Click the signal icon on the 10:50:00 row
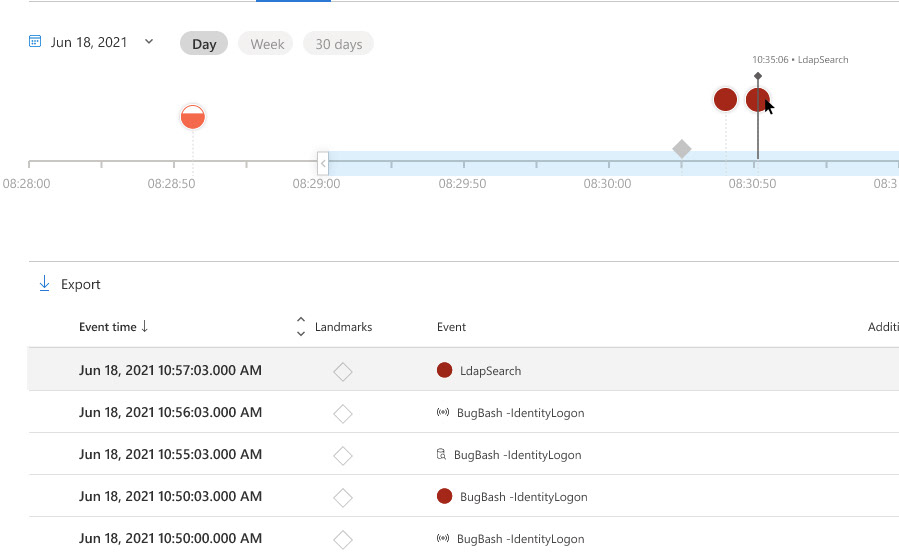The image size is (899, 558). (443, 538)
